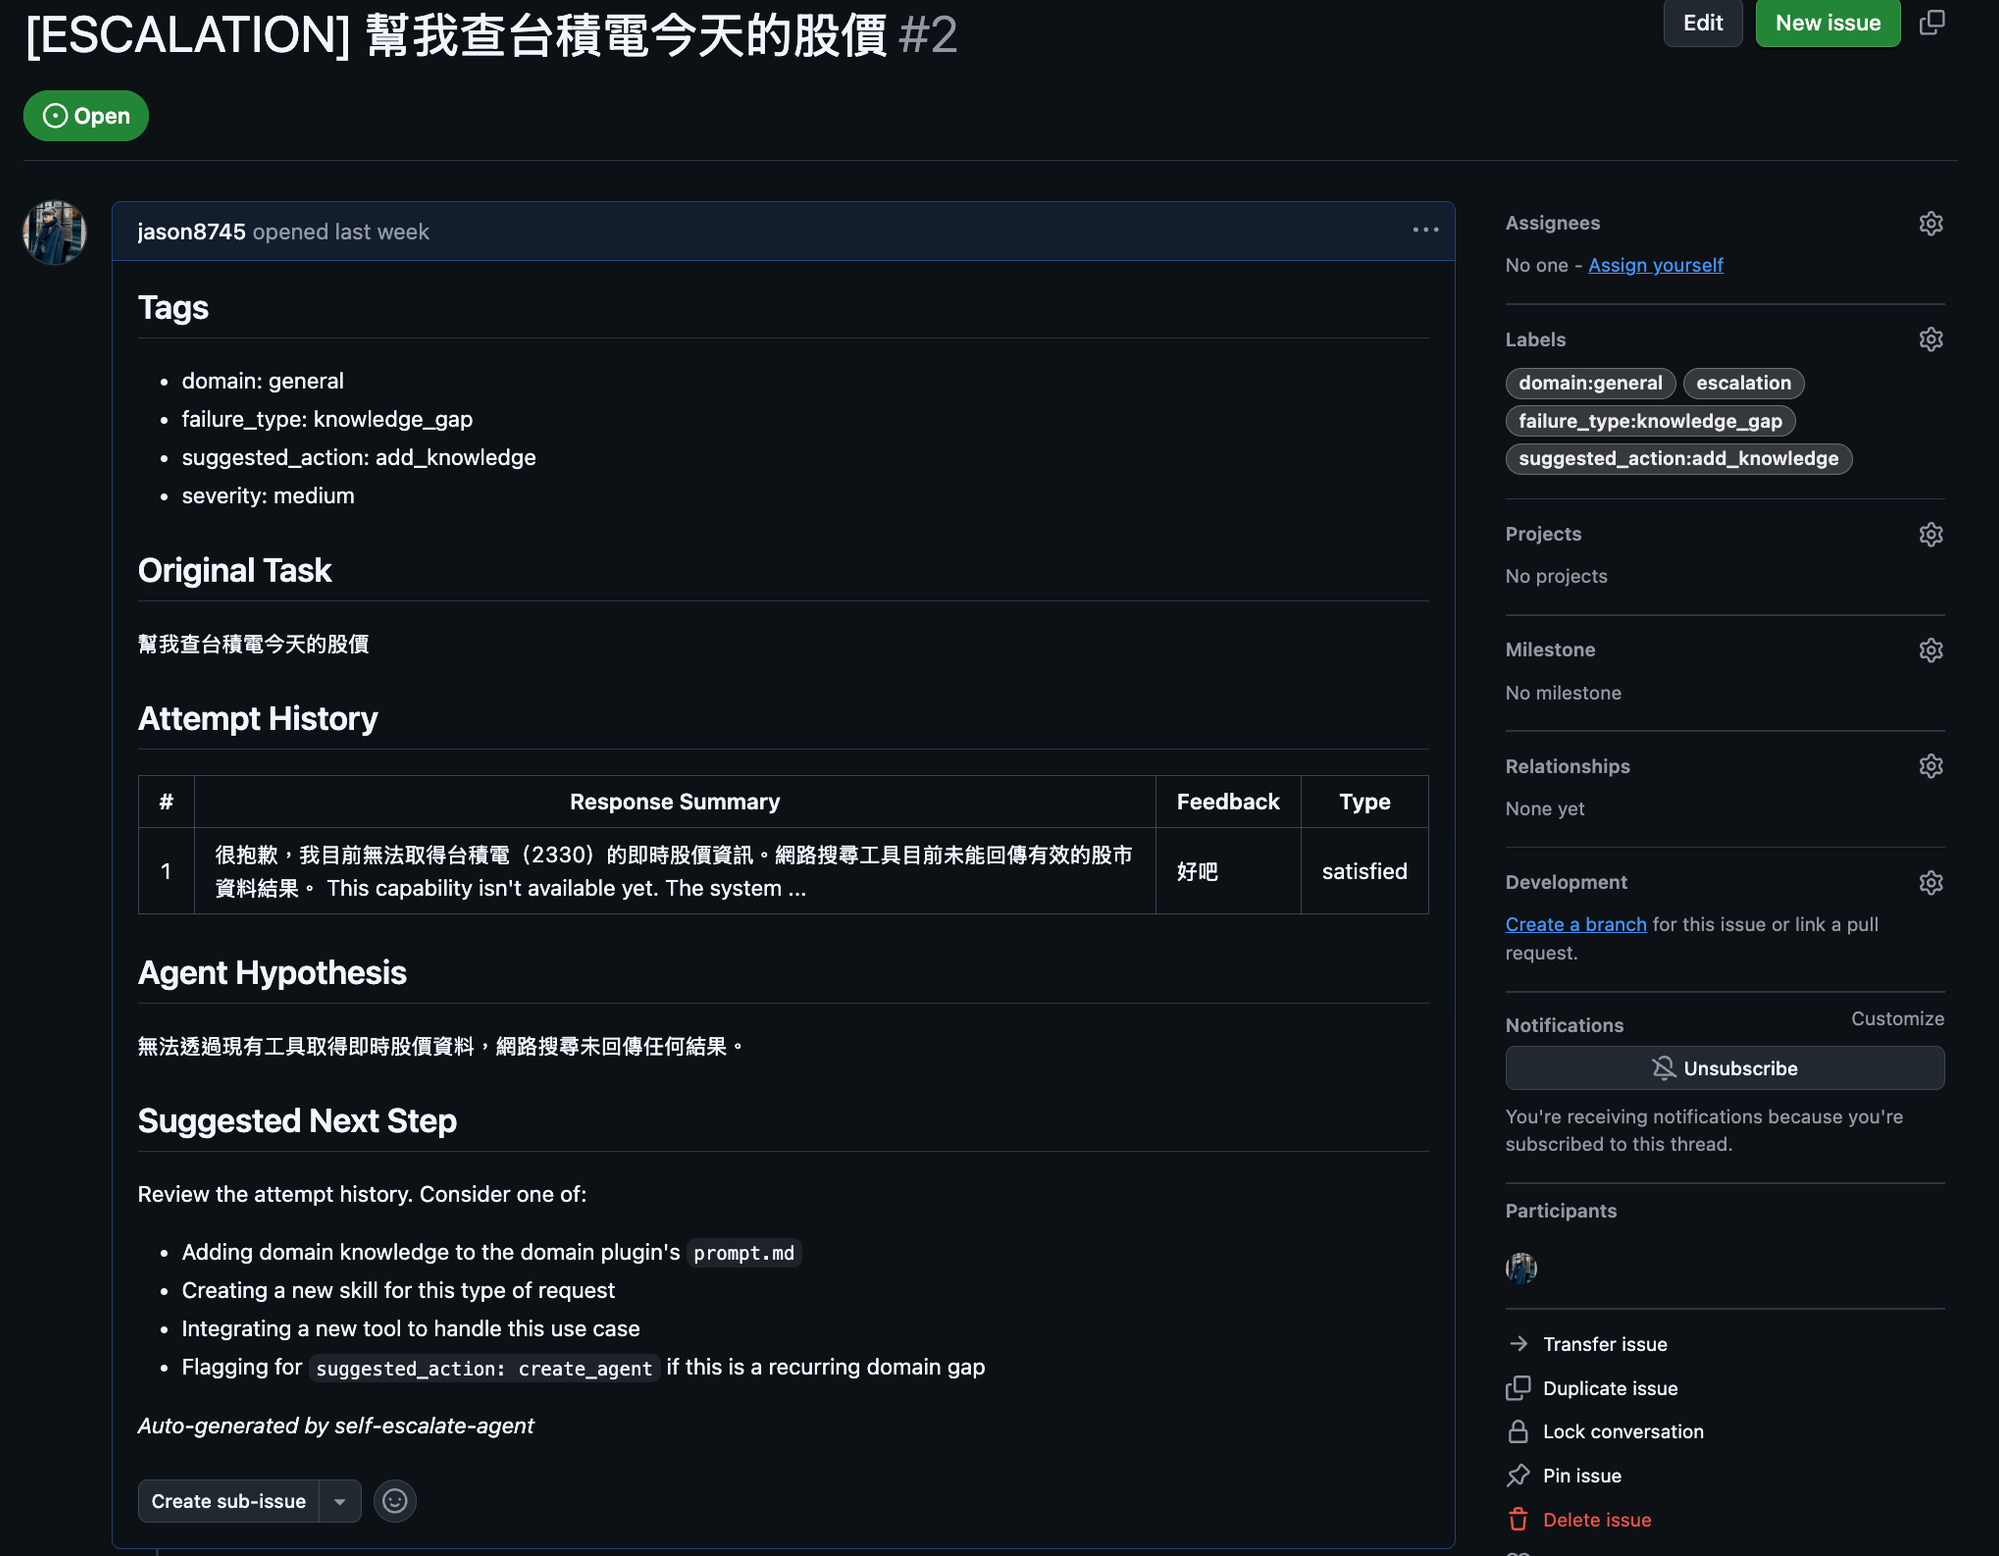Click Lock conversation option

pyautogui.click(x=1623, y=1431)
